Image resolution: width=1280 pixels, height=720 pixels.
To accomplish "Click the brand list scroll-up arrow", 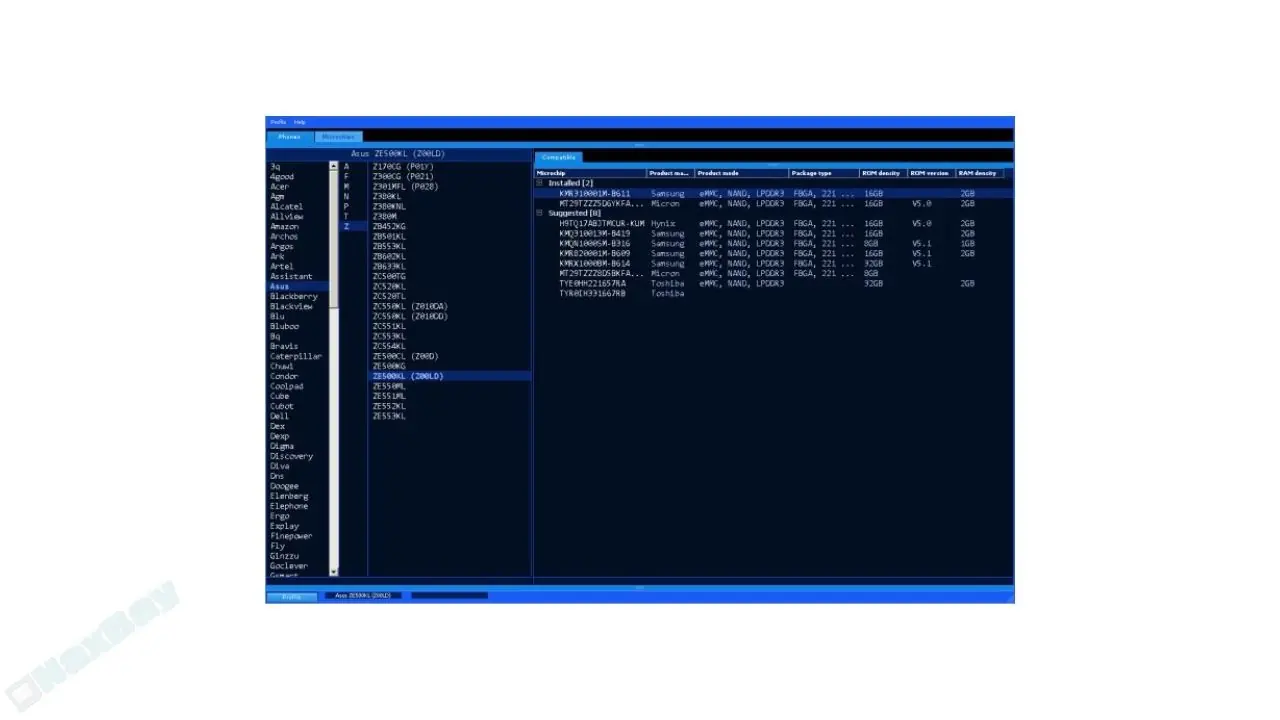I will (x=334, y=166).
